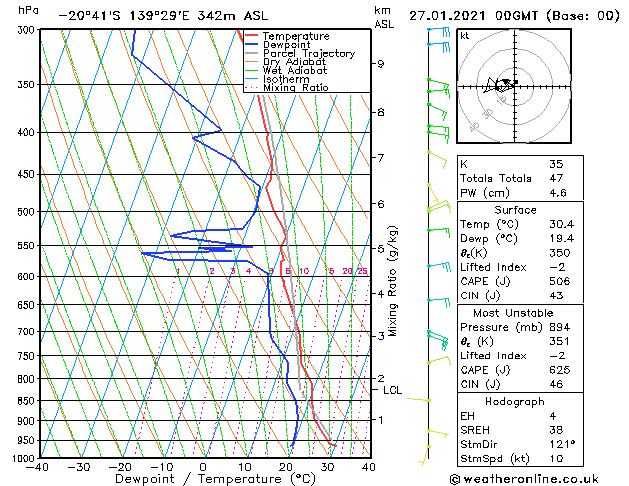Click the red Temperature legend line
This screenshot has height=486, width=629.
point(252,36)
